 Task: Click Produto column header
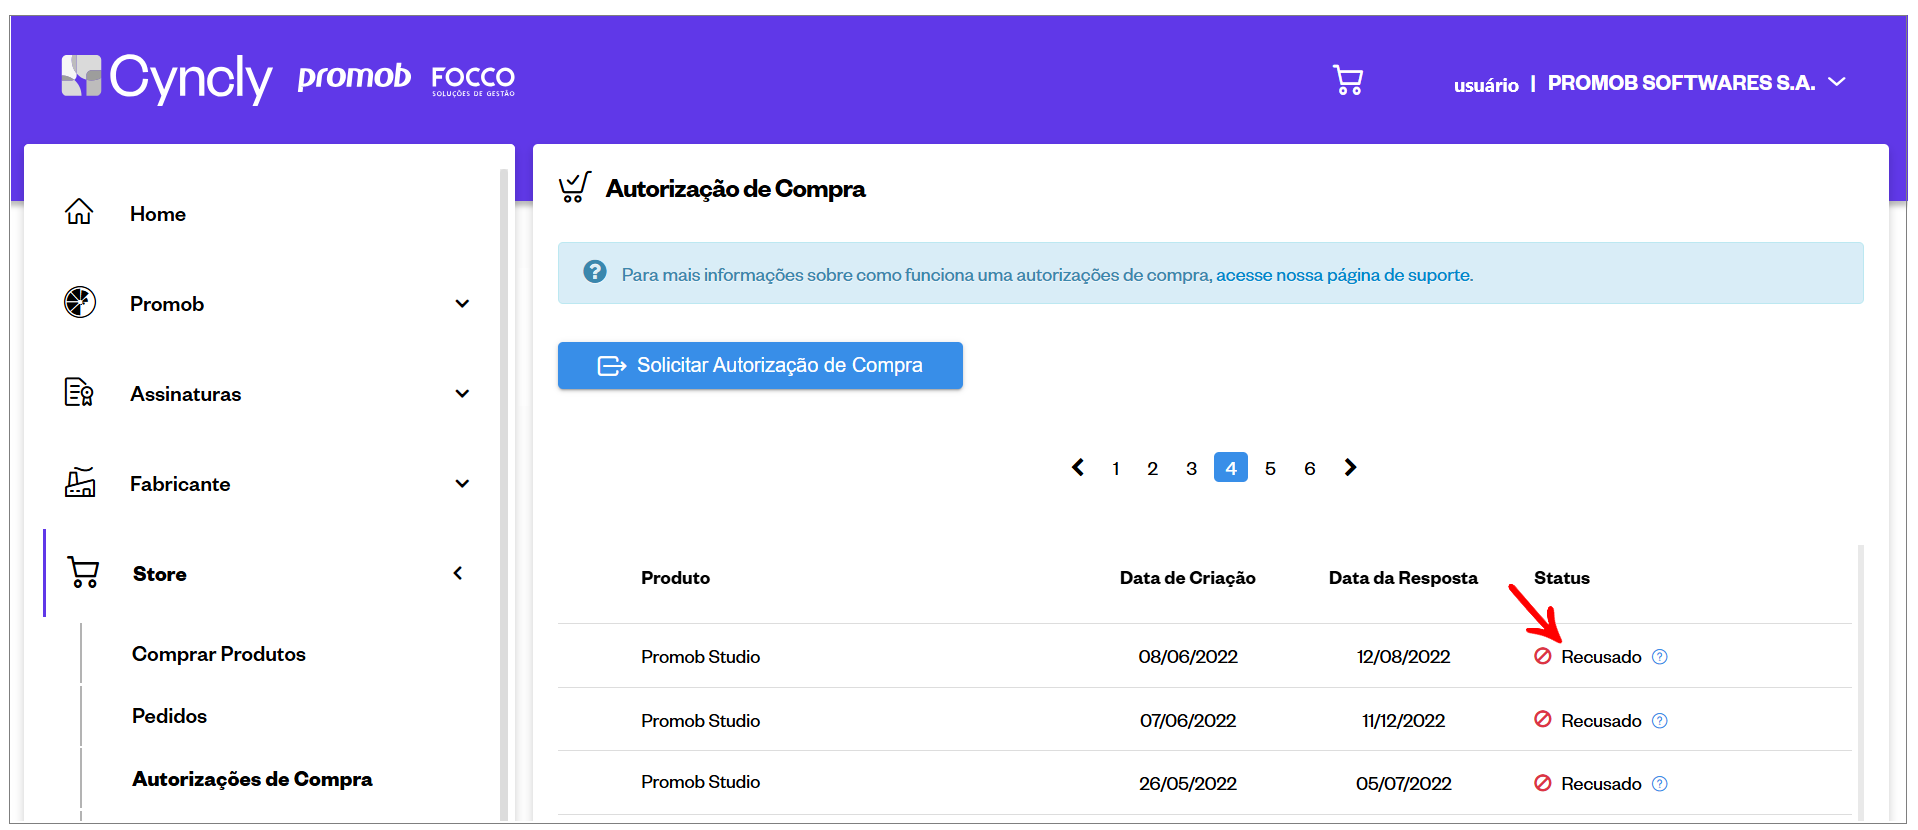pos(675,578)
